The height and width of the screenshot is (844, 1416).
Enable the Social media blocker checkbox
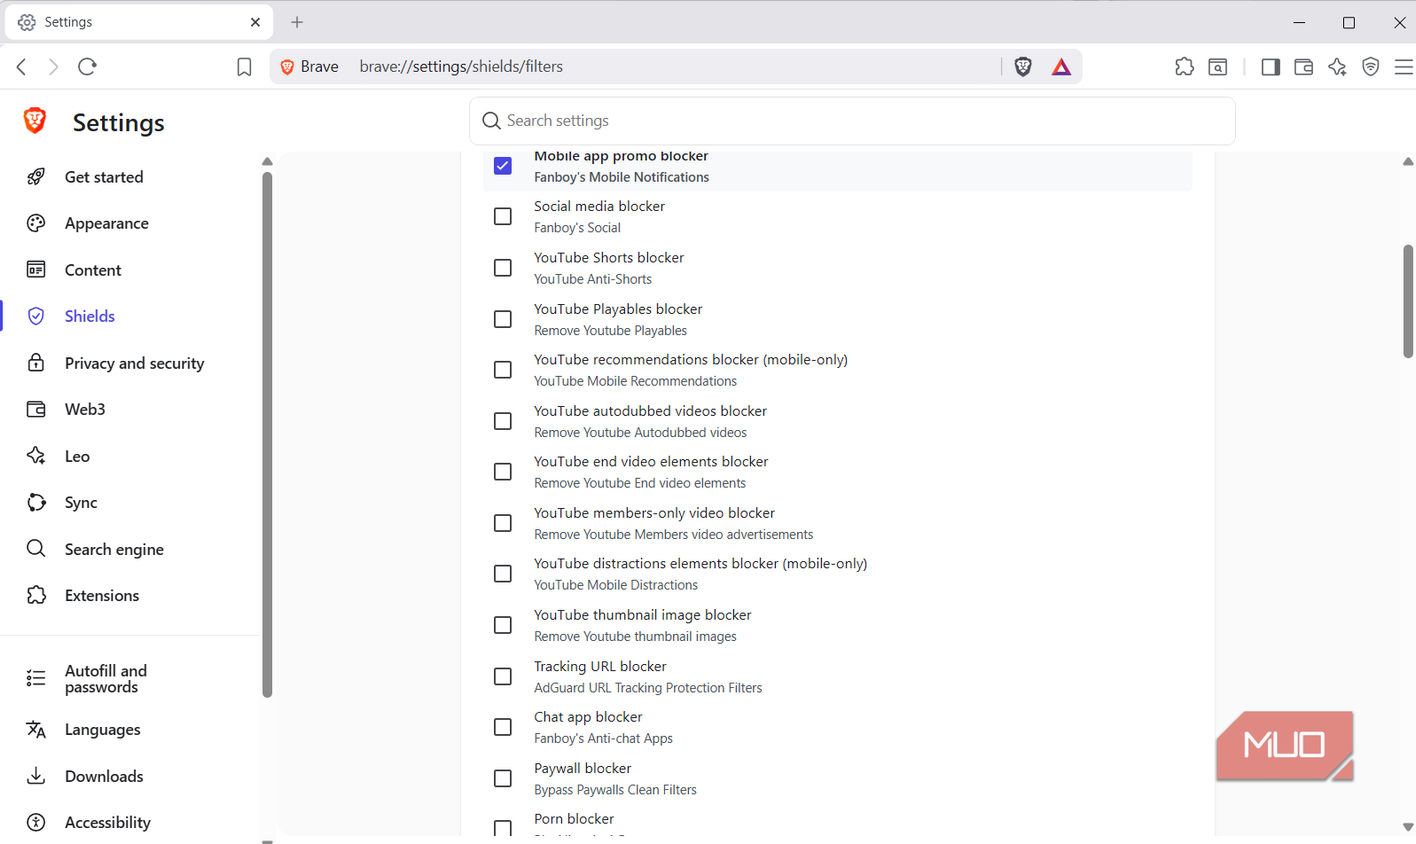503,216
